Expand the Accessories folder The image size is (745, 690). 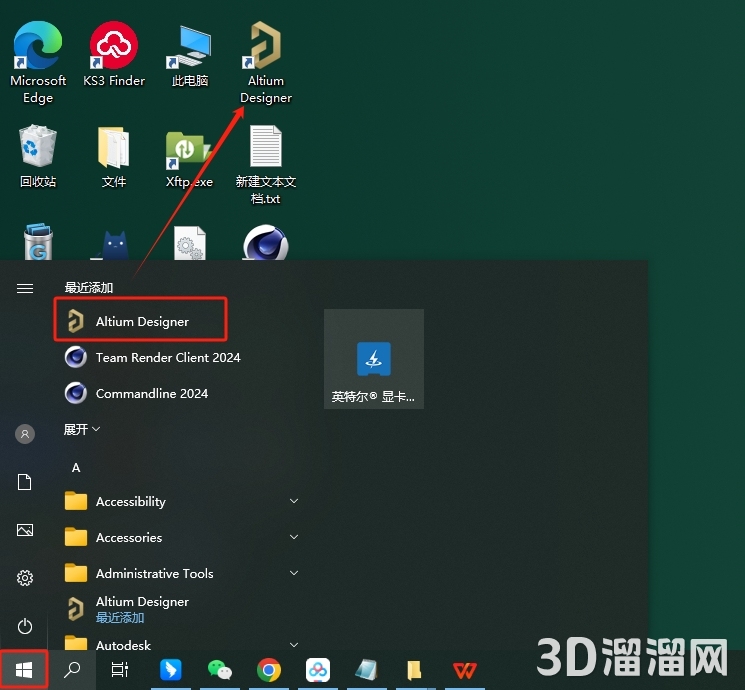(181, 537)
